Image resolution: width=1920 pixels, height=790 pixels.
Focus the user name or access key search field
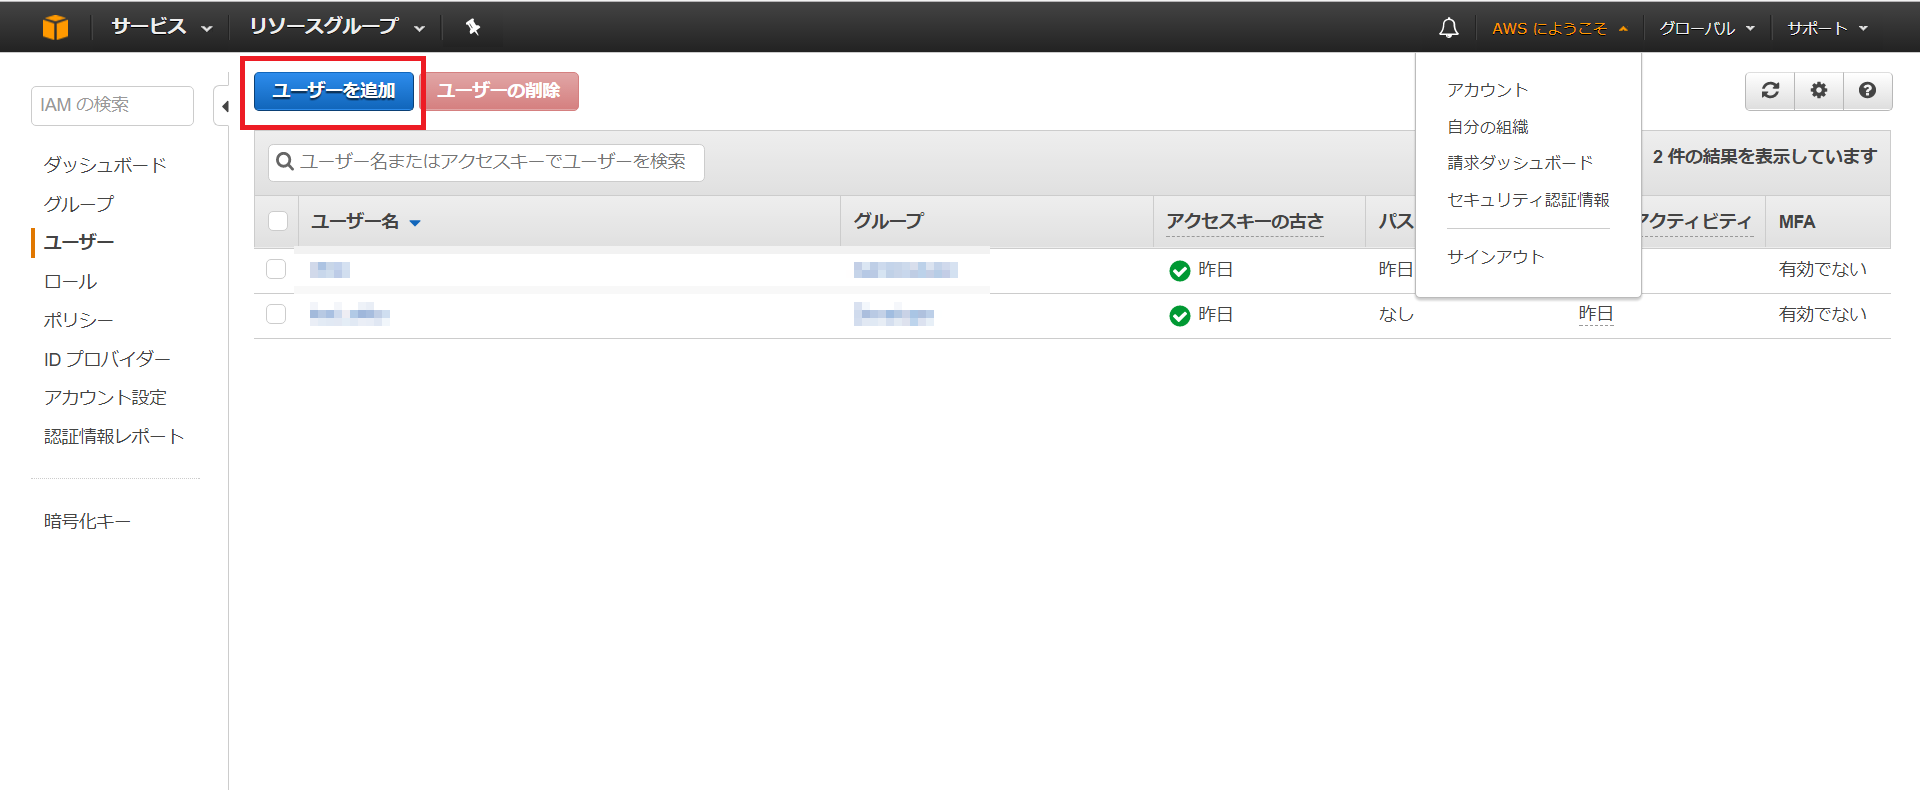[x=486, y=162]
